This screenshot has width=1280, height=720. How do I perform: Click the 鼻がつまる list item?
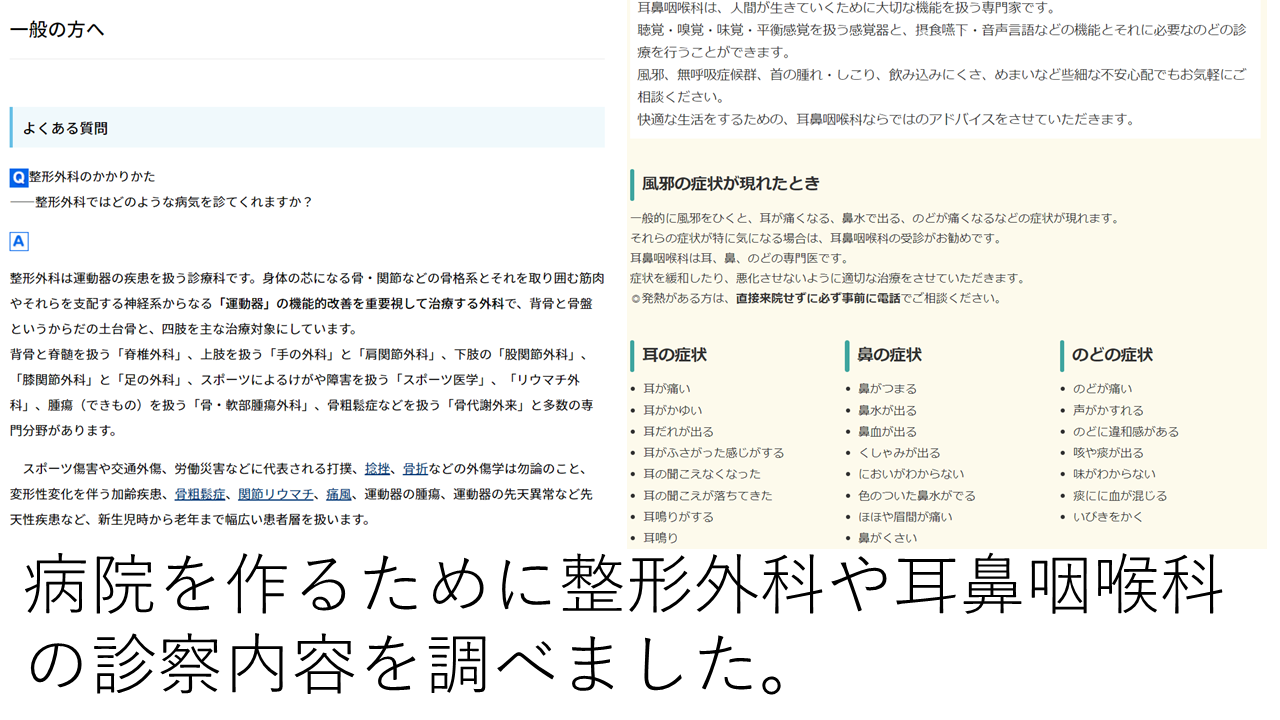887,389
